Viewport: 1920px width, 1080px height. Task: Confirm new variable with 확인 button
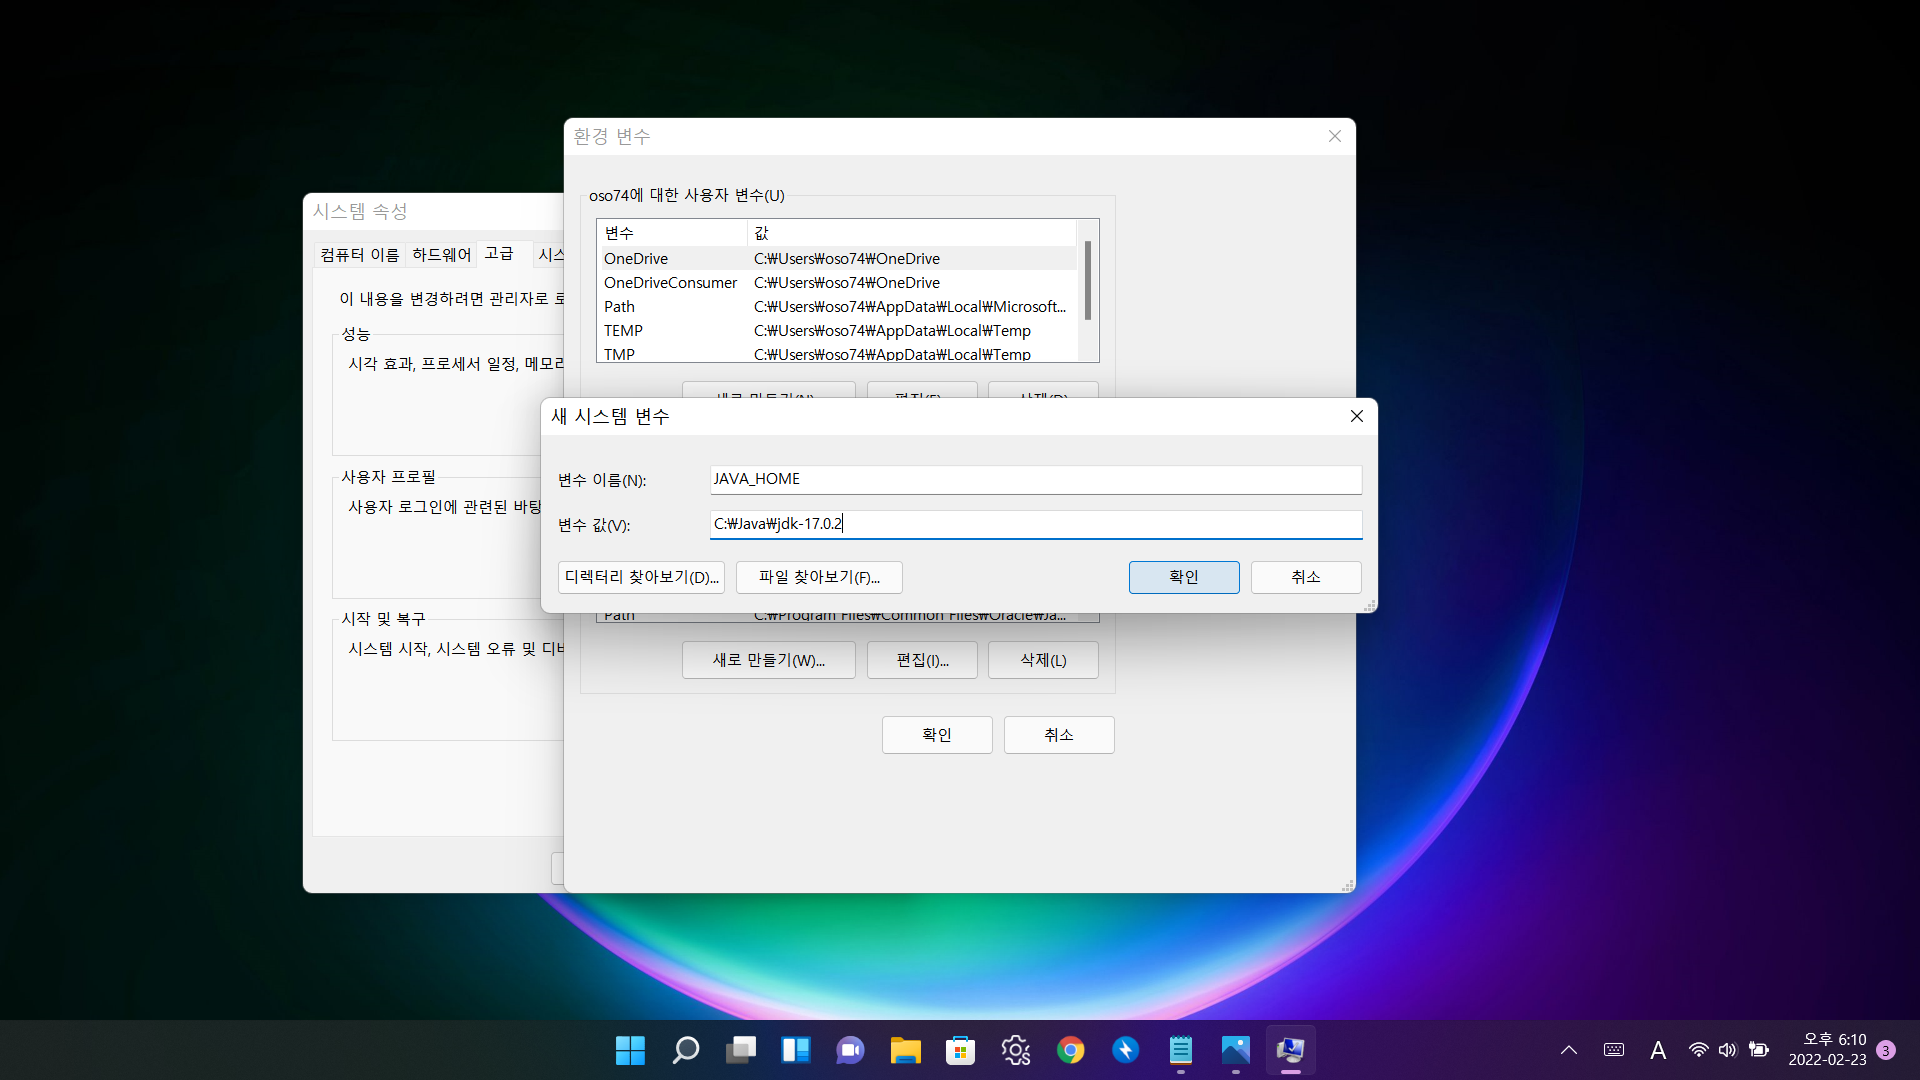point(1184,577)
